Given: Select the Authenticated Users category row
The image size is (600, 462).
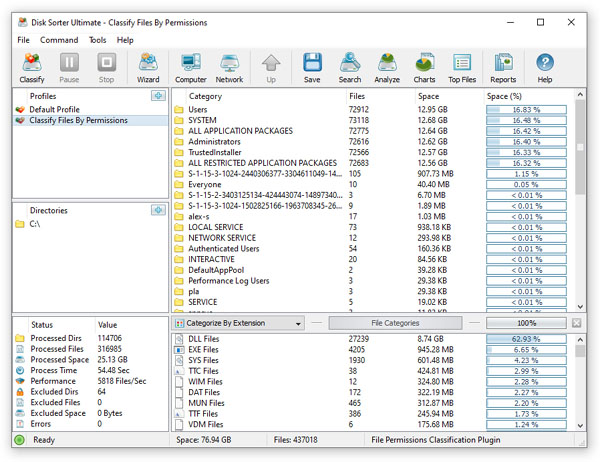Looking at the screenshot, I should (x=373, y=248).
